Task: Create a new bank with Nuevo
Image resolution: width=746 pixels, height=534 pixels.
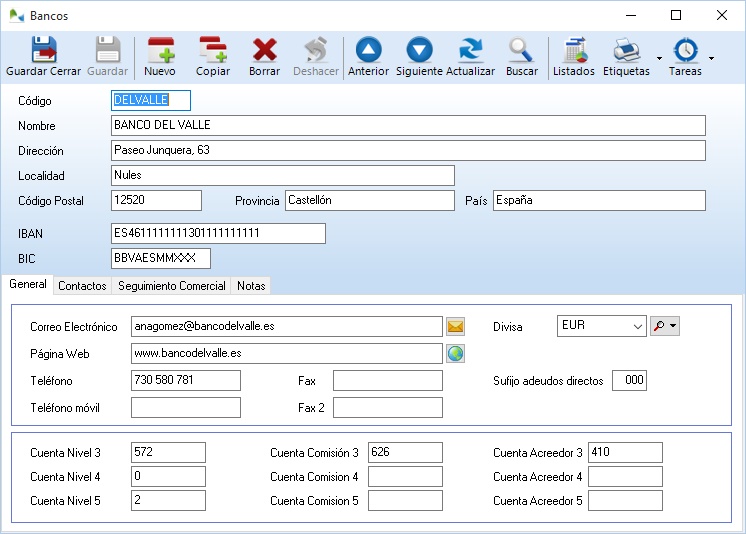Action: (160, 57)
